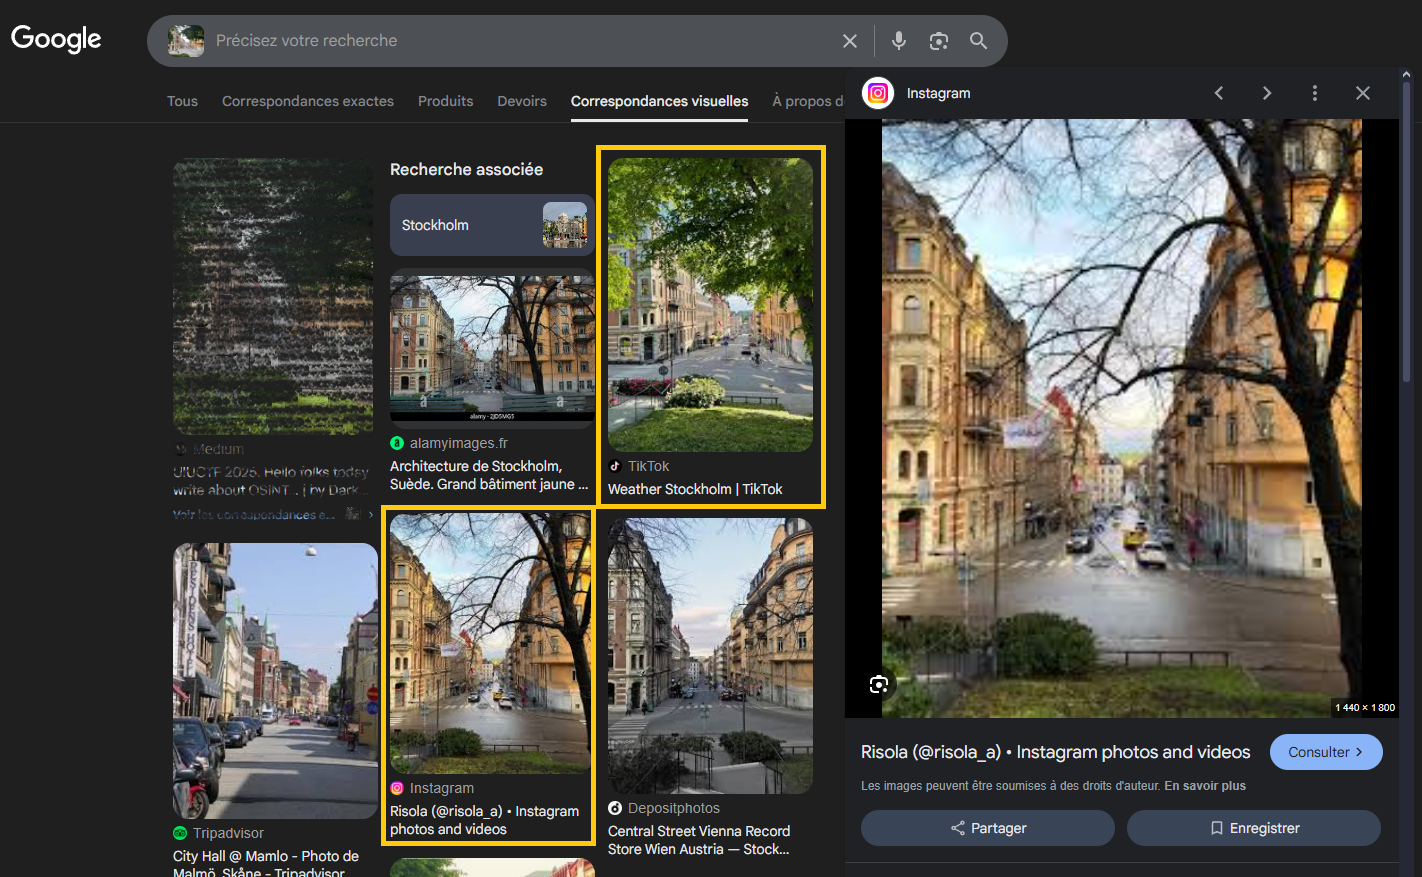Open the Google logo homepage link
The image size is (1422, 877).
[x=56, y=39]
